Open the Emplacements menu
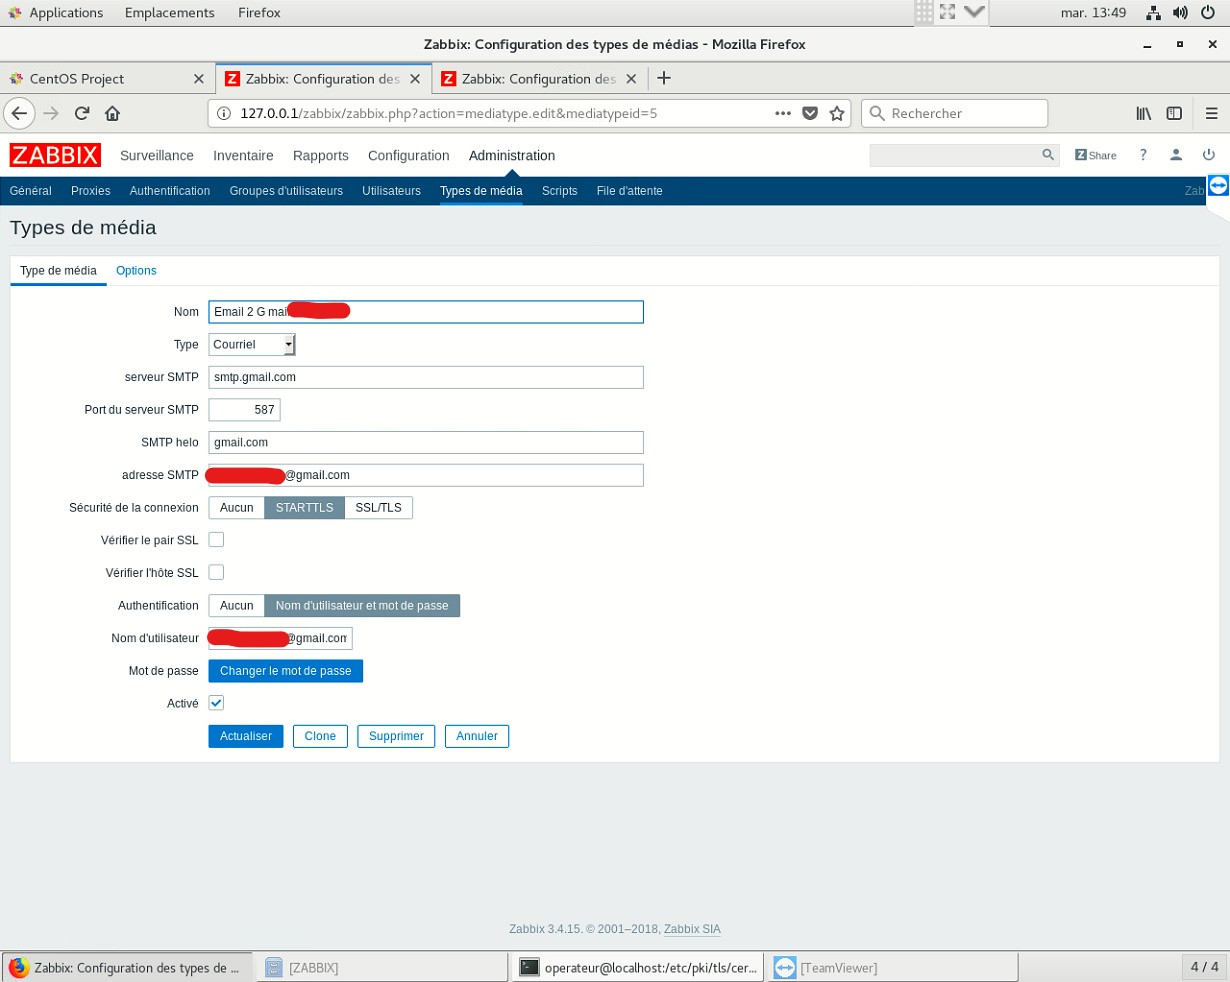Screen dimensions: 1230x982 (170, 13)
